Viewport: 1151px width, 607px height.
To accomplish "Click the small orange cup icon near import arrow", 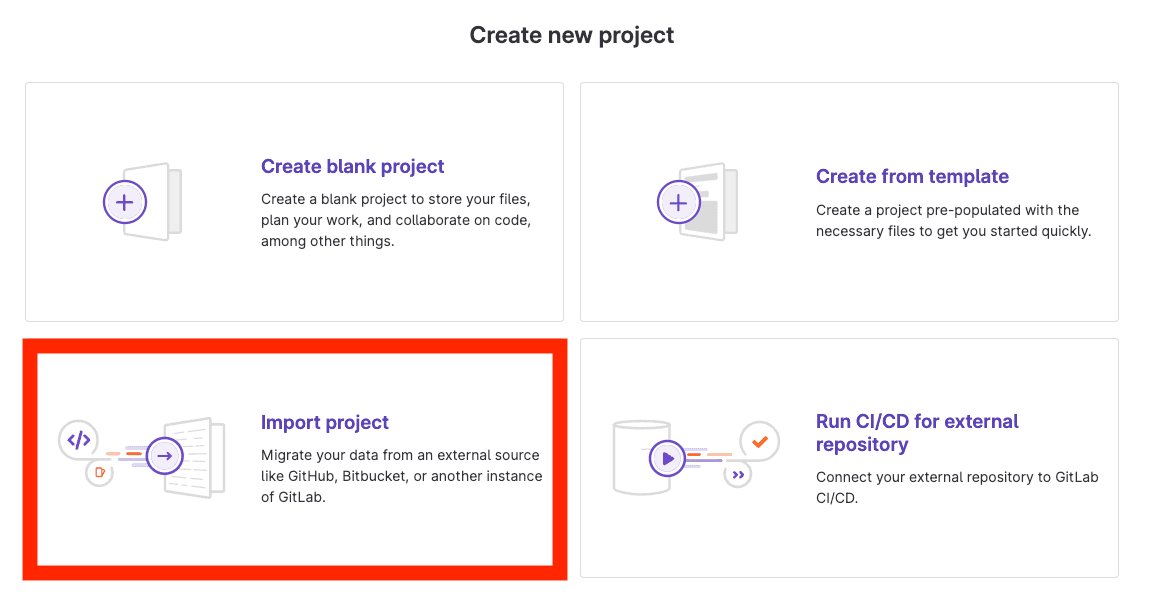I will (100, 473).
